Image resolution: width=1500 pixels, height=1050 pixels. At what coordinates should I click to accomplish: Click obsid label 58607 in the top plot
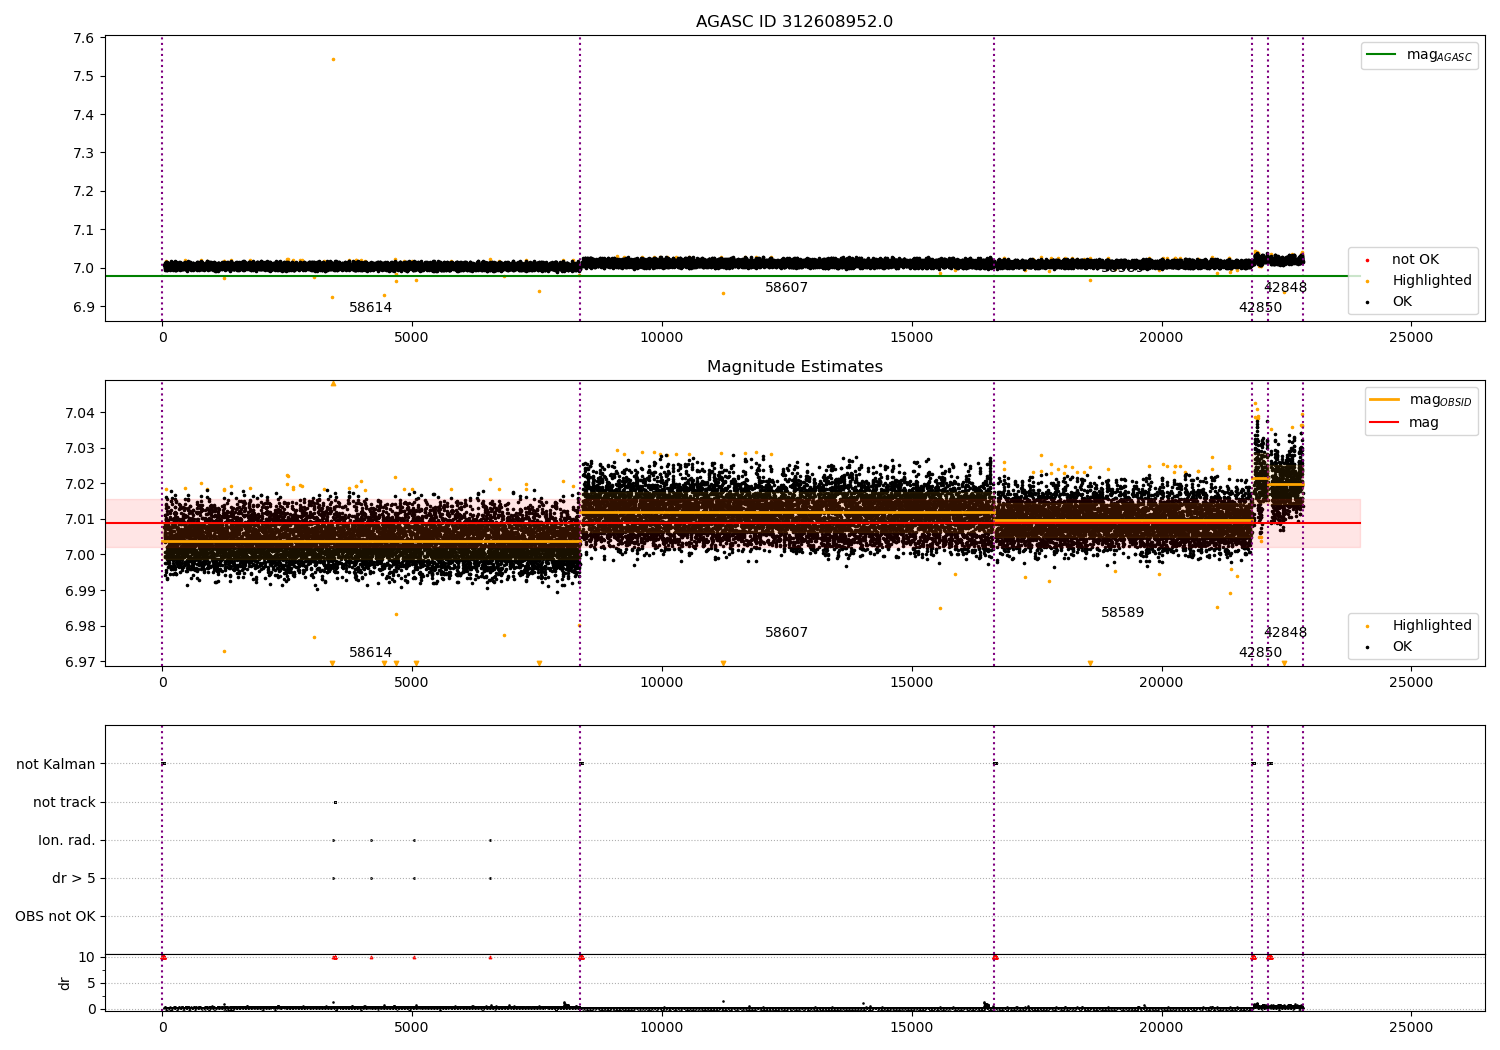[786, 288]
